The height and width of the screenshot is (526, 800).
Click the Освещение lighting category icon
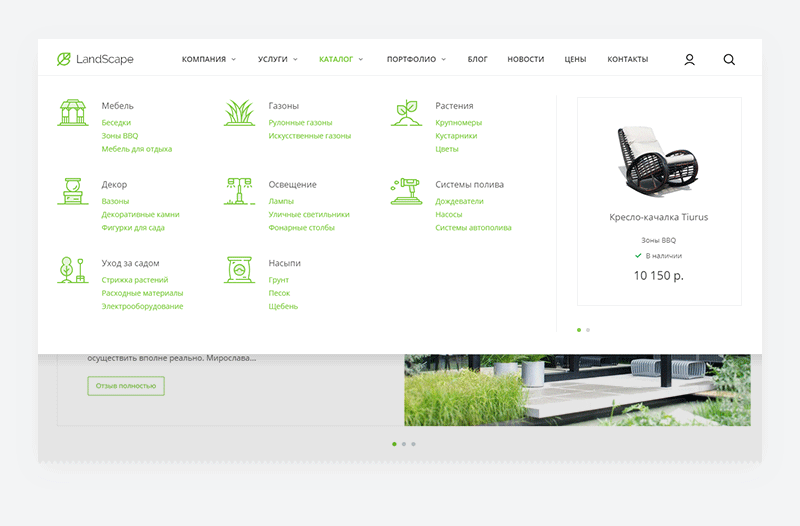point(239,191)
